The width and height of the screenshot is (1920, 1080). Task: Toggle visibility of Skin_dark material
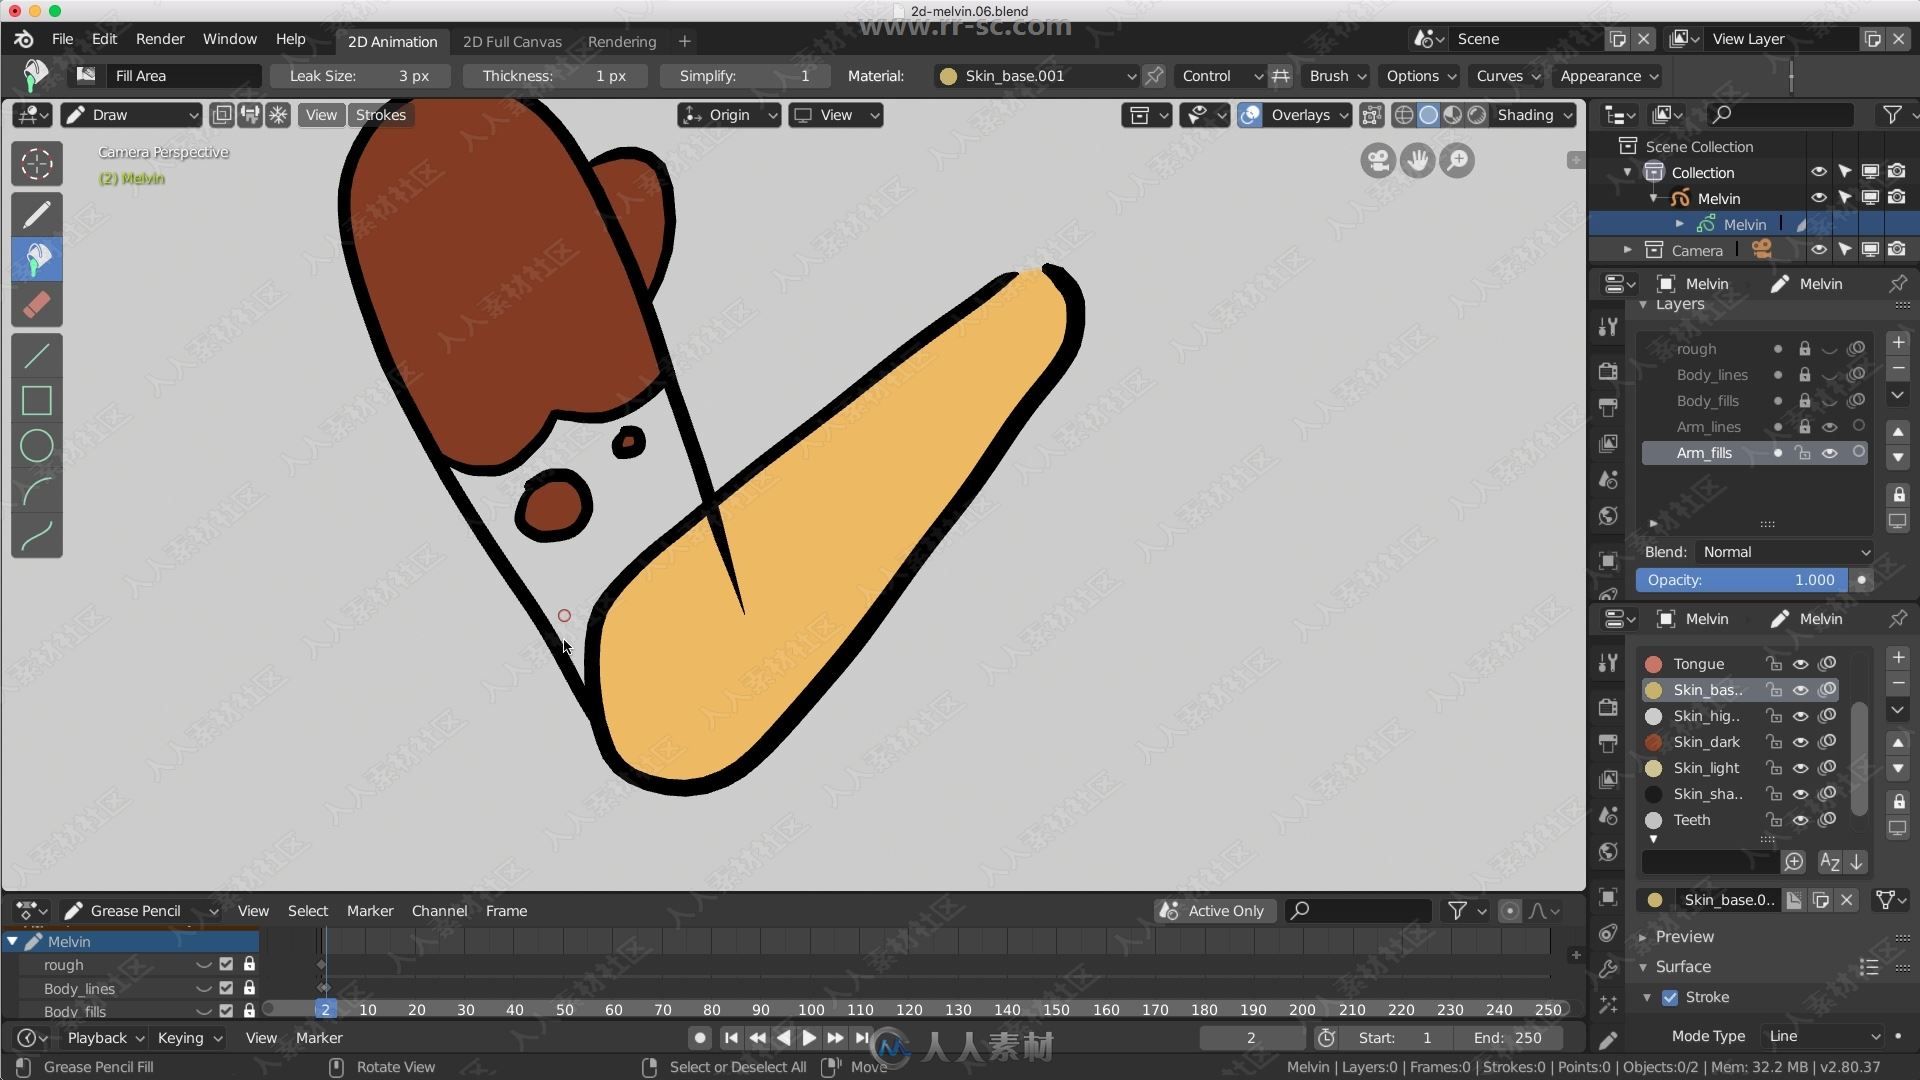coord(1800,742)
